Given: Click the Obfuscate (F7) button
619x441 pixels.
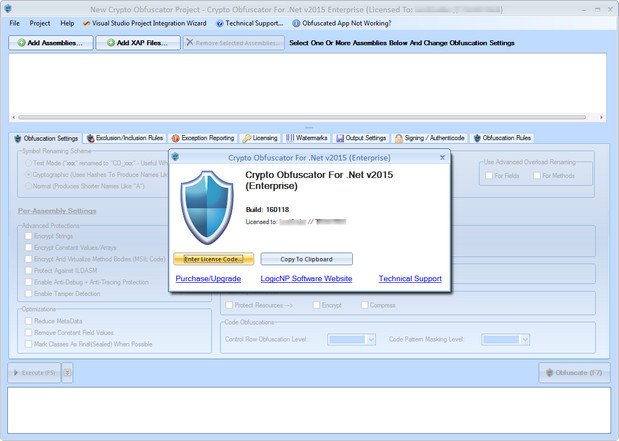Looking at the screenshot, I should [x=574, y=373].
